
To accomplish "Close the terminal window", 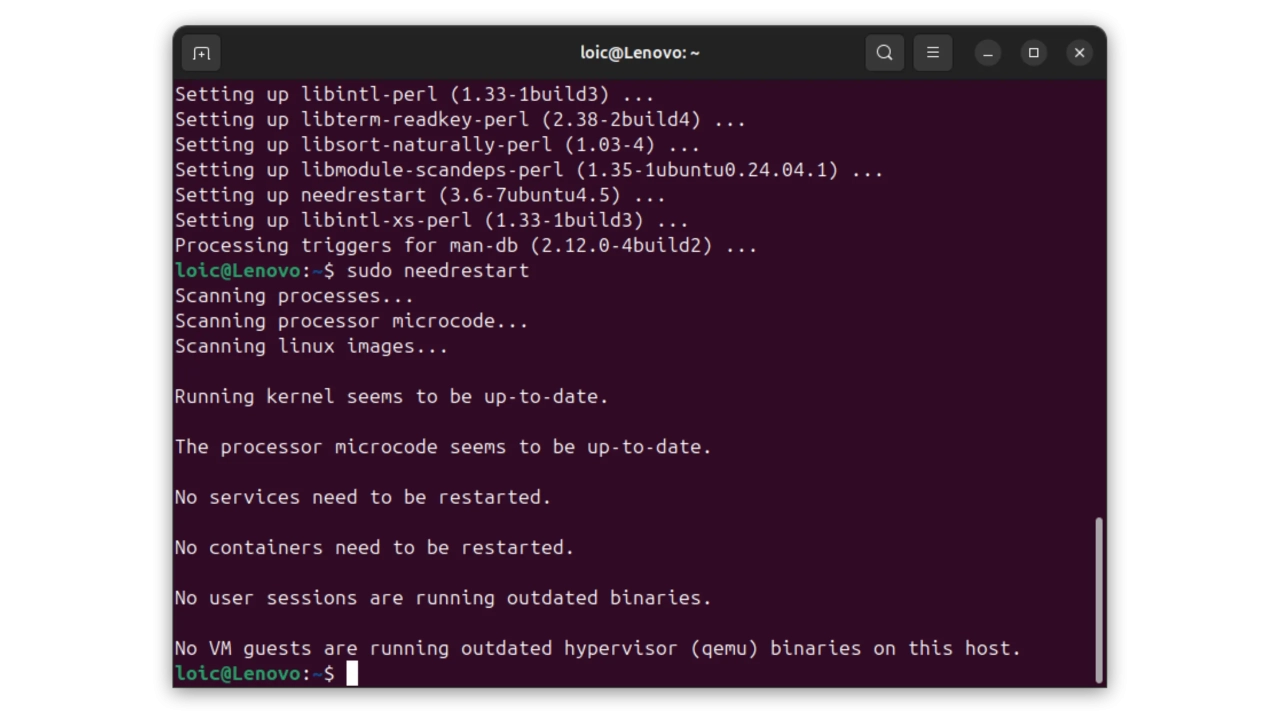I will tap(1079, 53).
